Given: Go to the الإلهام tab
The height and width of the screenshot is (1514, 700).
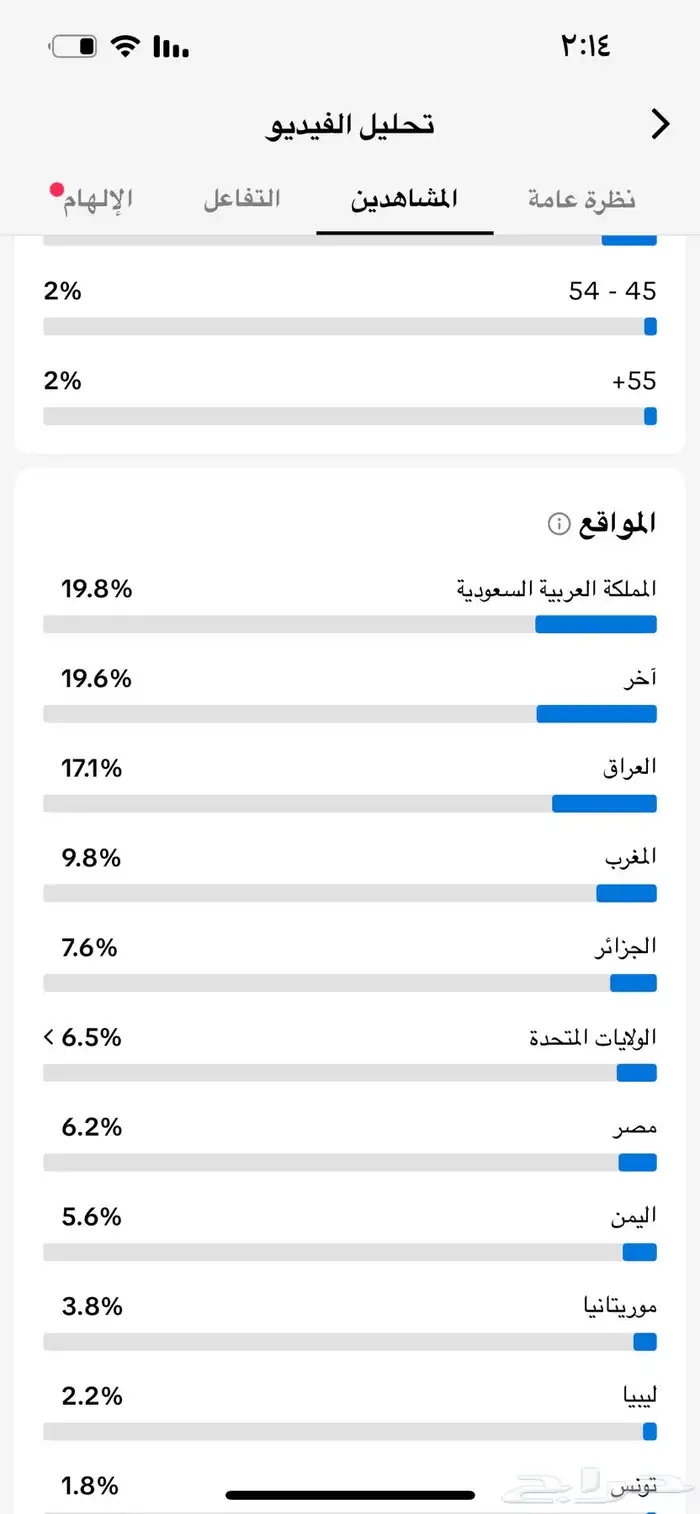Looking at the screenshot, I should (98, 200).
